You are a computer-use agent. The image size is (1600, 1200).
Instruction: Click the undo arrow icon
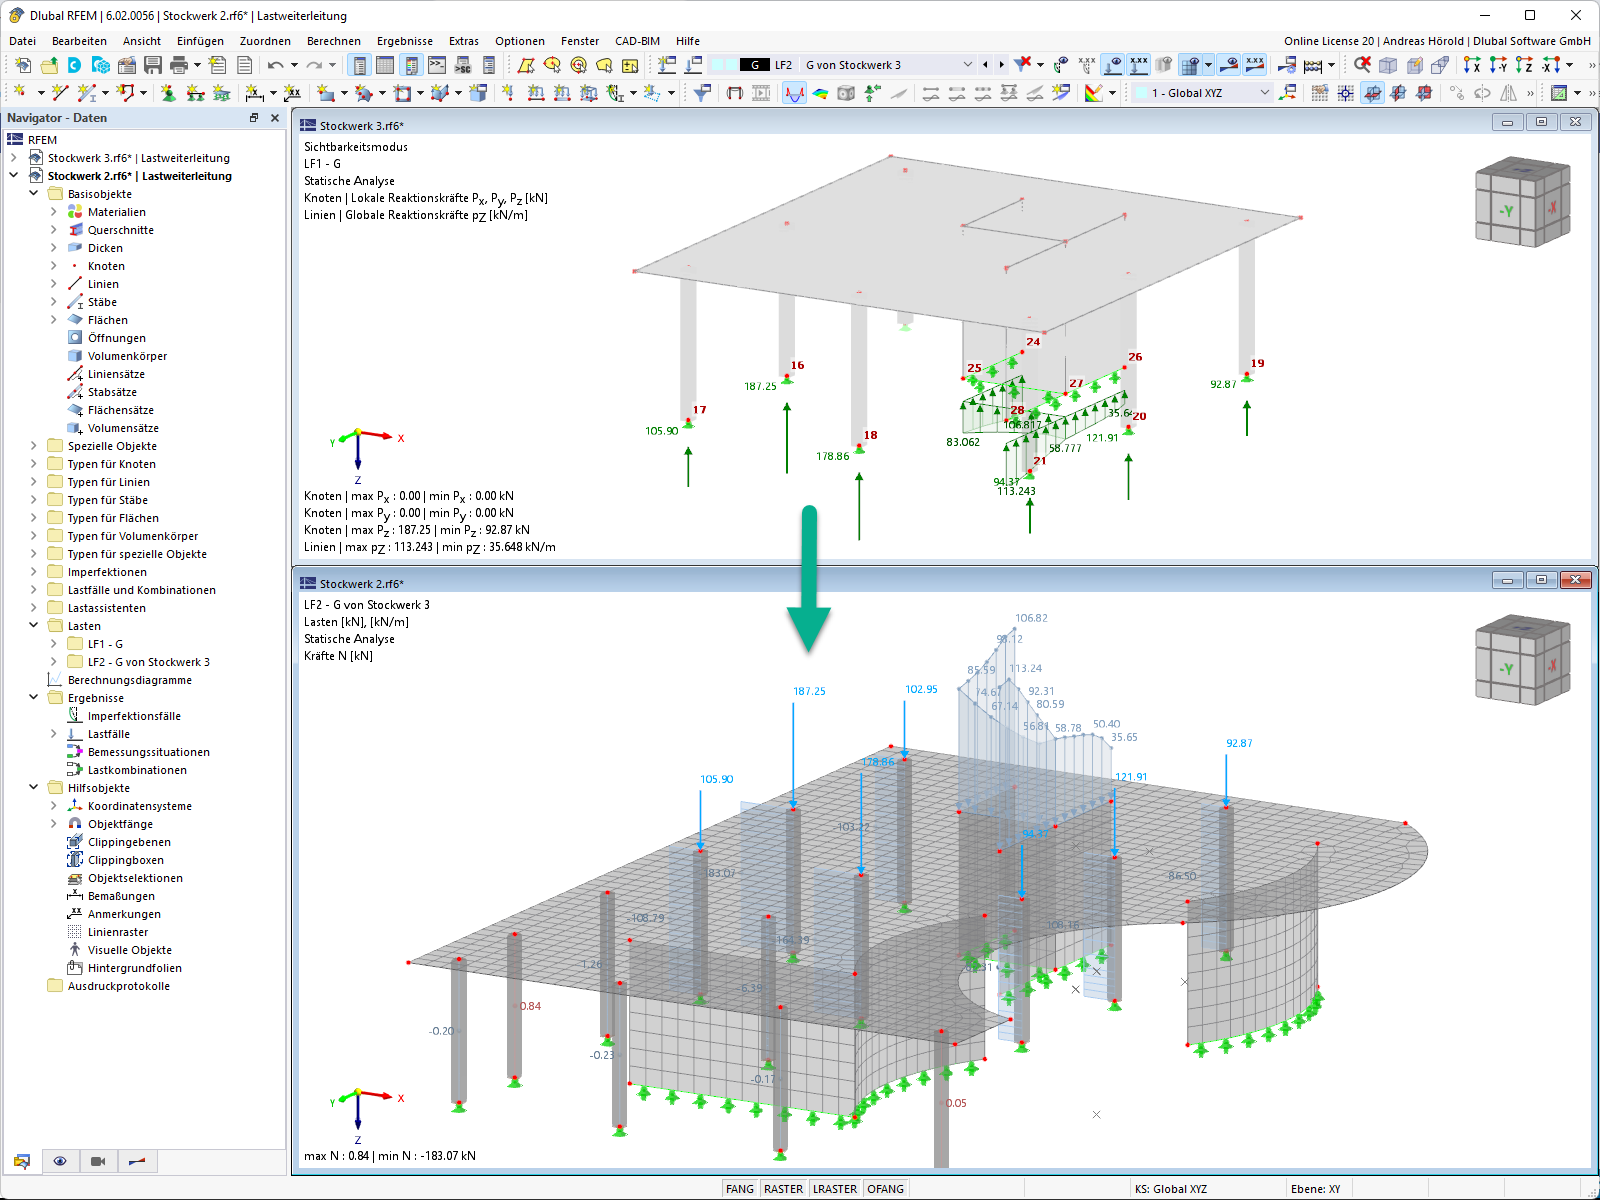coord(275,65)
